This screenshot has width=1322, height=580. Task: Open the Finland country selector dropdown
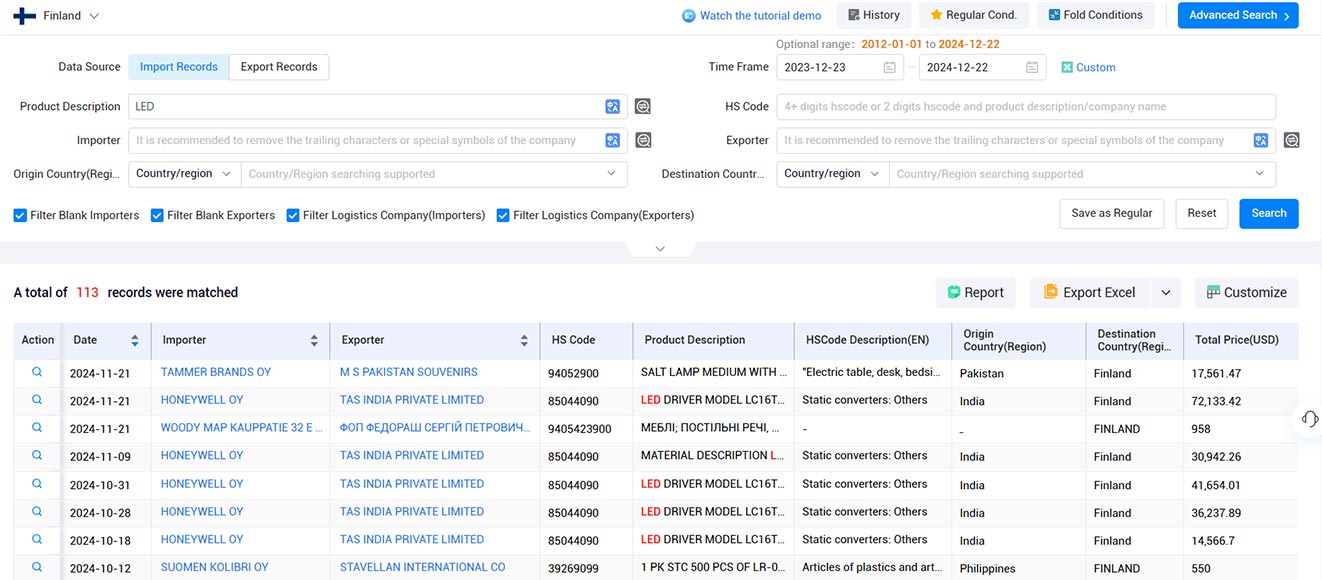[57, 16]
